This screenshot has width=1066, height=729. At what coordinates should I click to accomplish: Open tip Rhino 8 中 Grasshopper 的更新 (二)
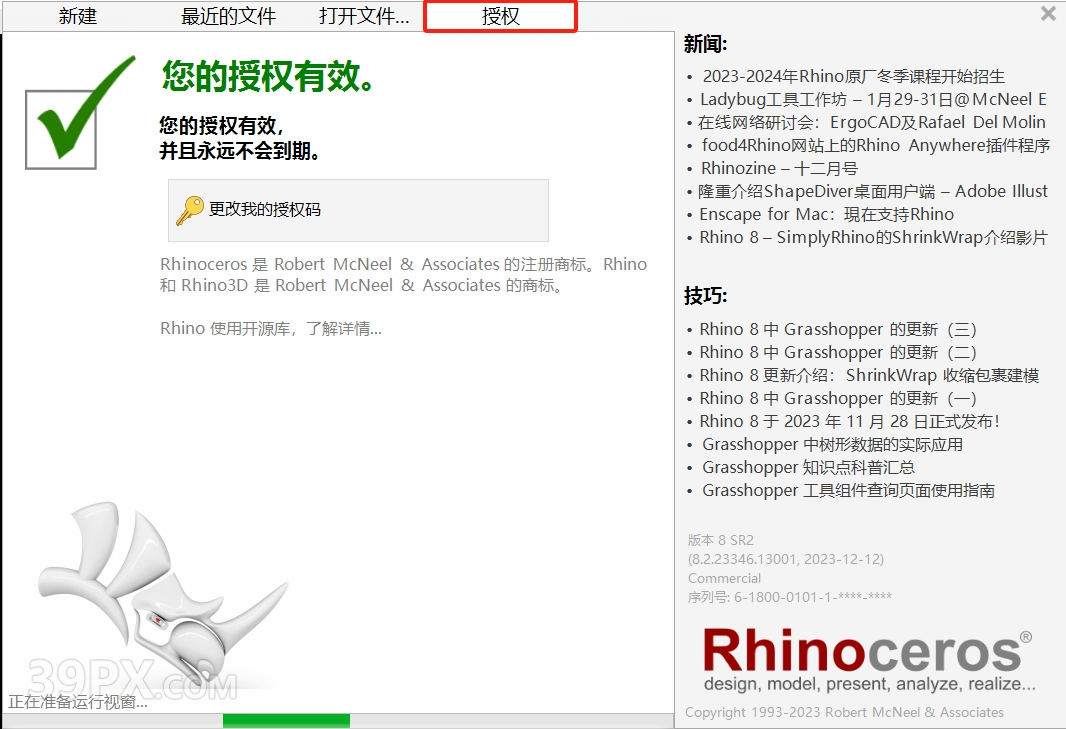(838, 353)
